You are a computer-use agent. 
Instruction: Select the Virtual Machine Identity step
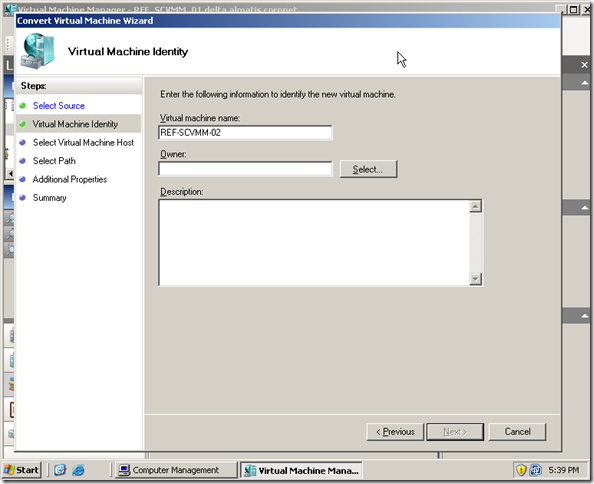(75, 124)
